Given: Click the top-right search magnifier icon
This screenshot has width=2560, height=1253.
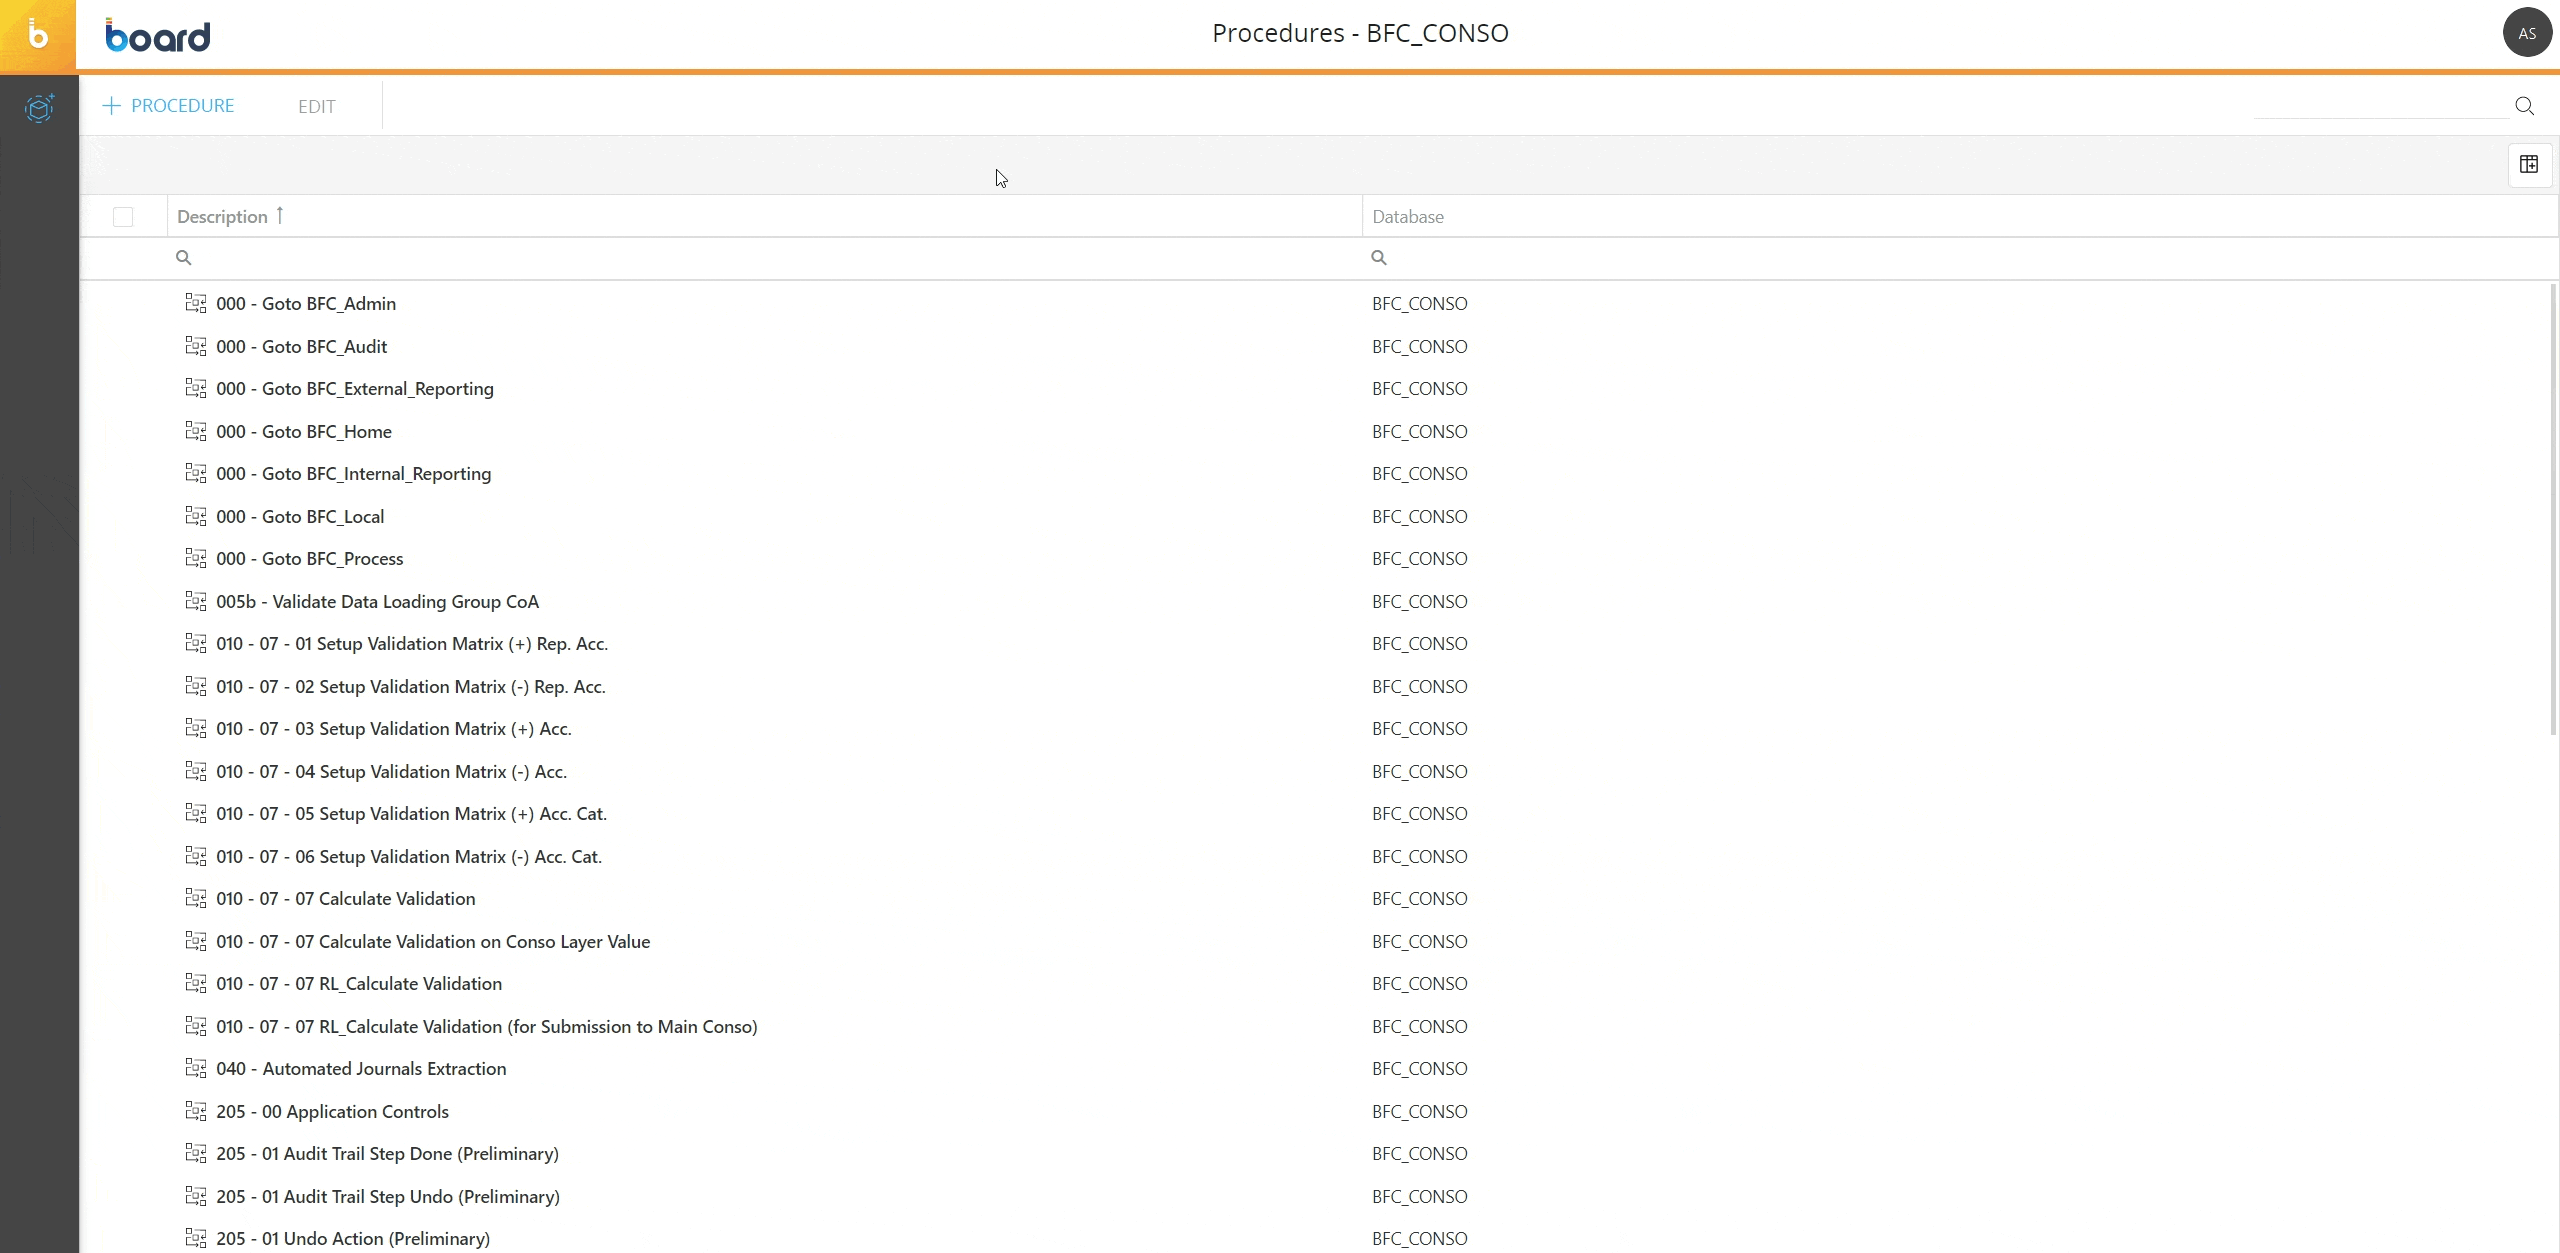Looking at the screenshot, I should pyautogui.click(x=2525, y=106).
